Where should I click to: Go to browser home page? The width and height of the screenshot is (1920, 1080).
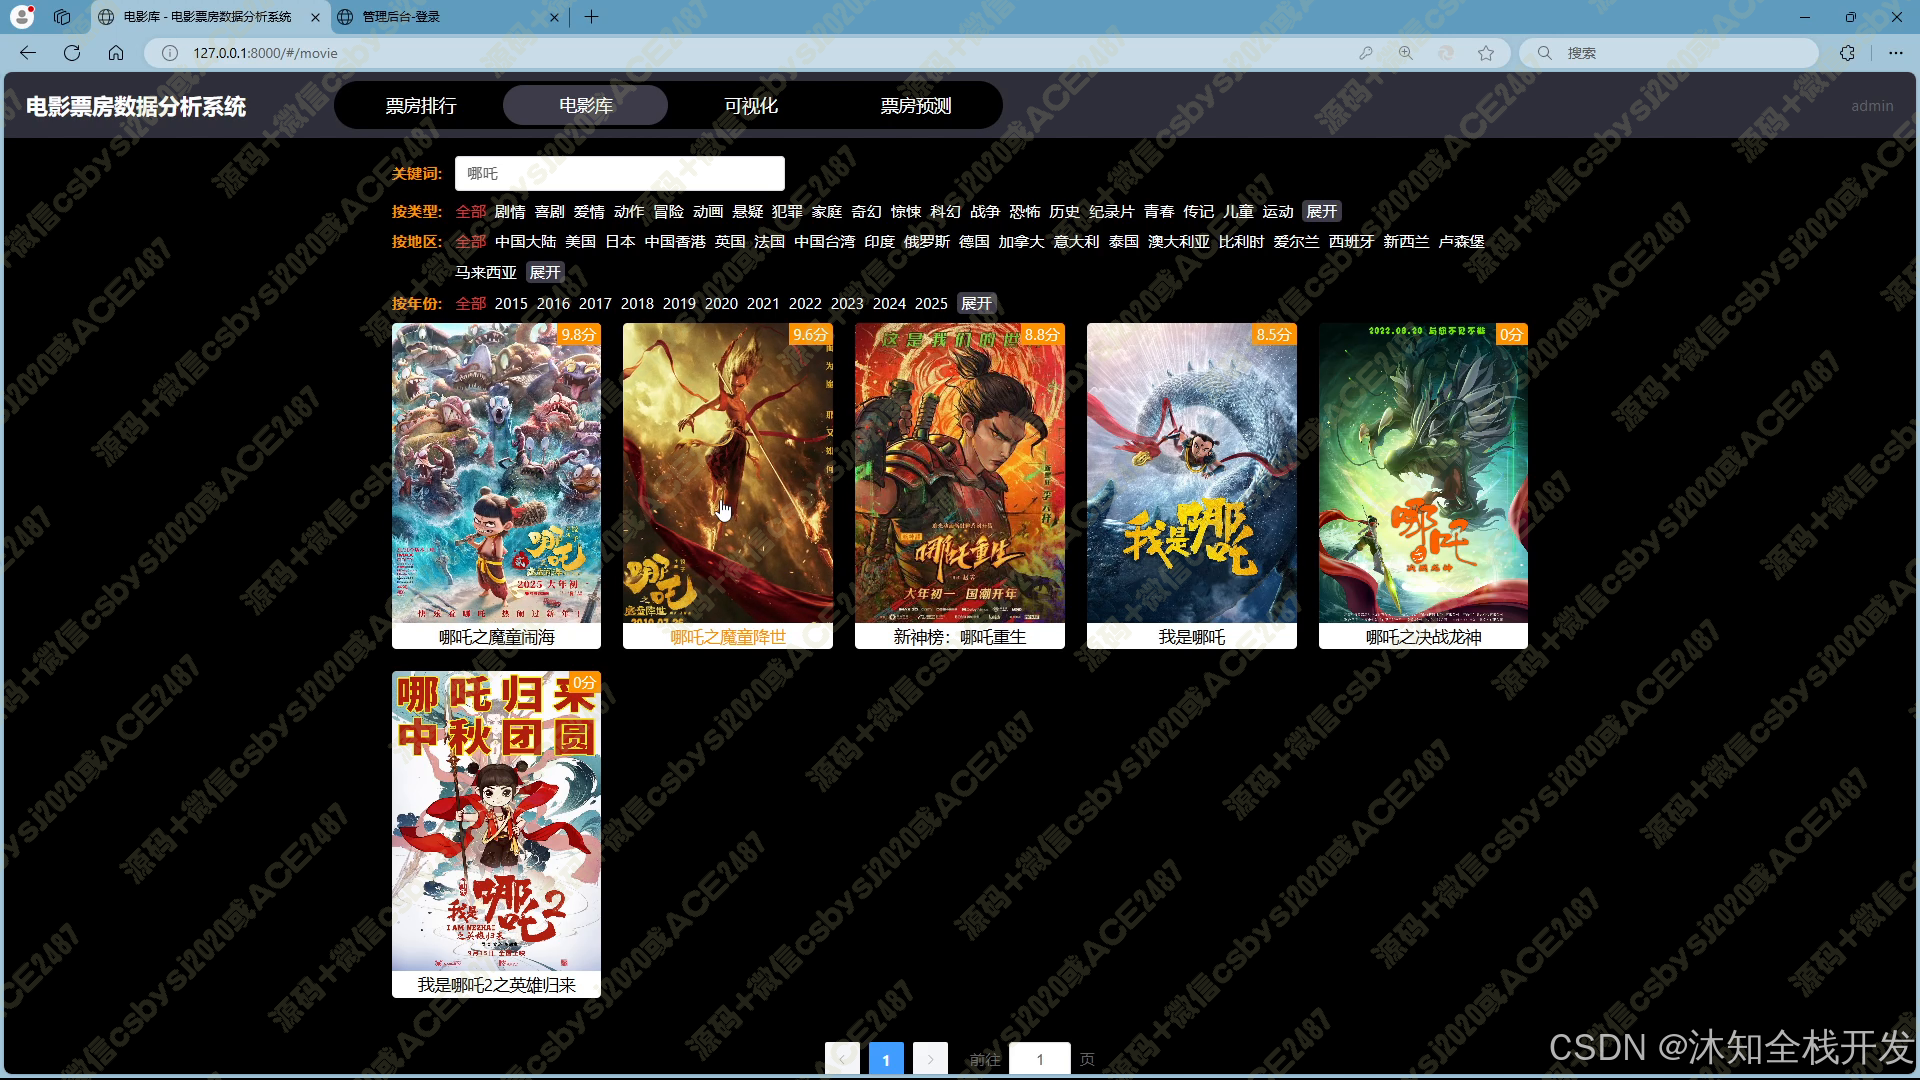pyautogui.click(x=116, y=53)
